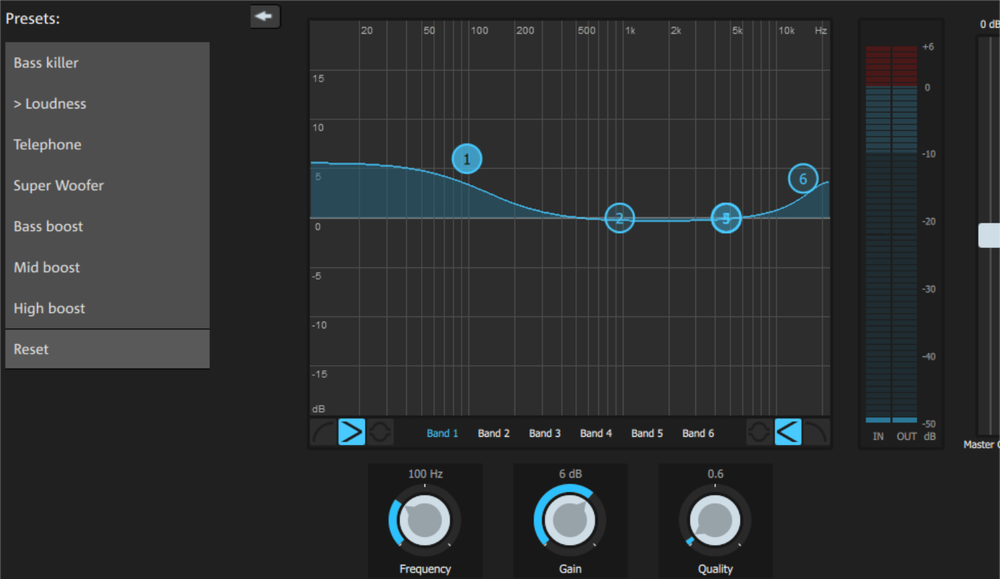
Task: Click band node 5 on the EQ curve
Action: point(727,218)
